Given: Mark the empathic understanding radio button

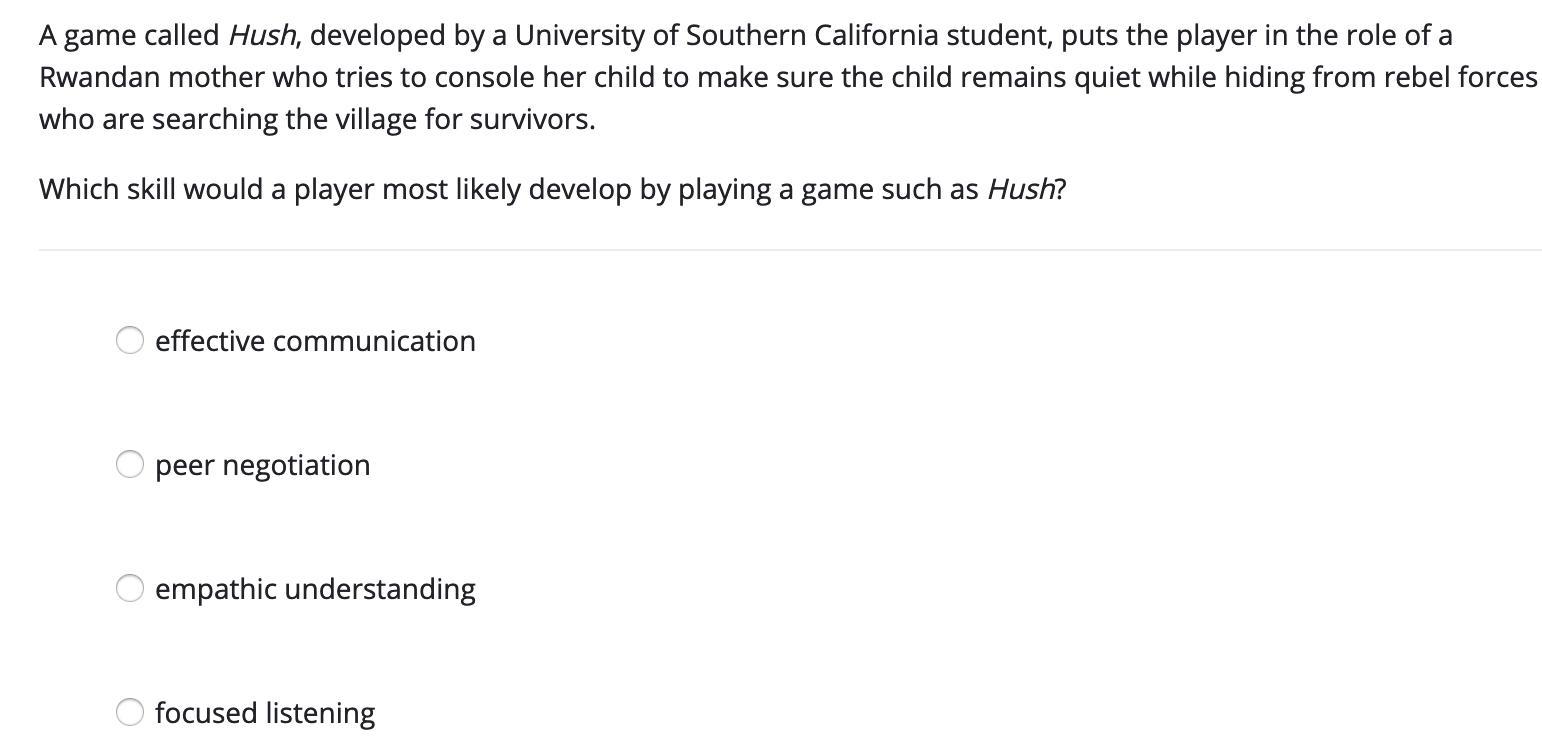Looking at the screenshot, I should [x=130, y=589].
